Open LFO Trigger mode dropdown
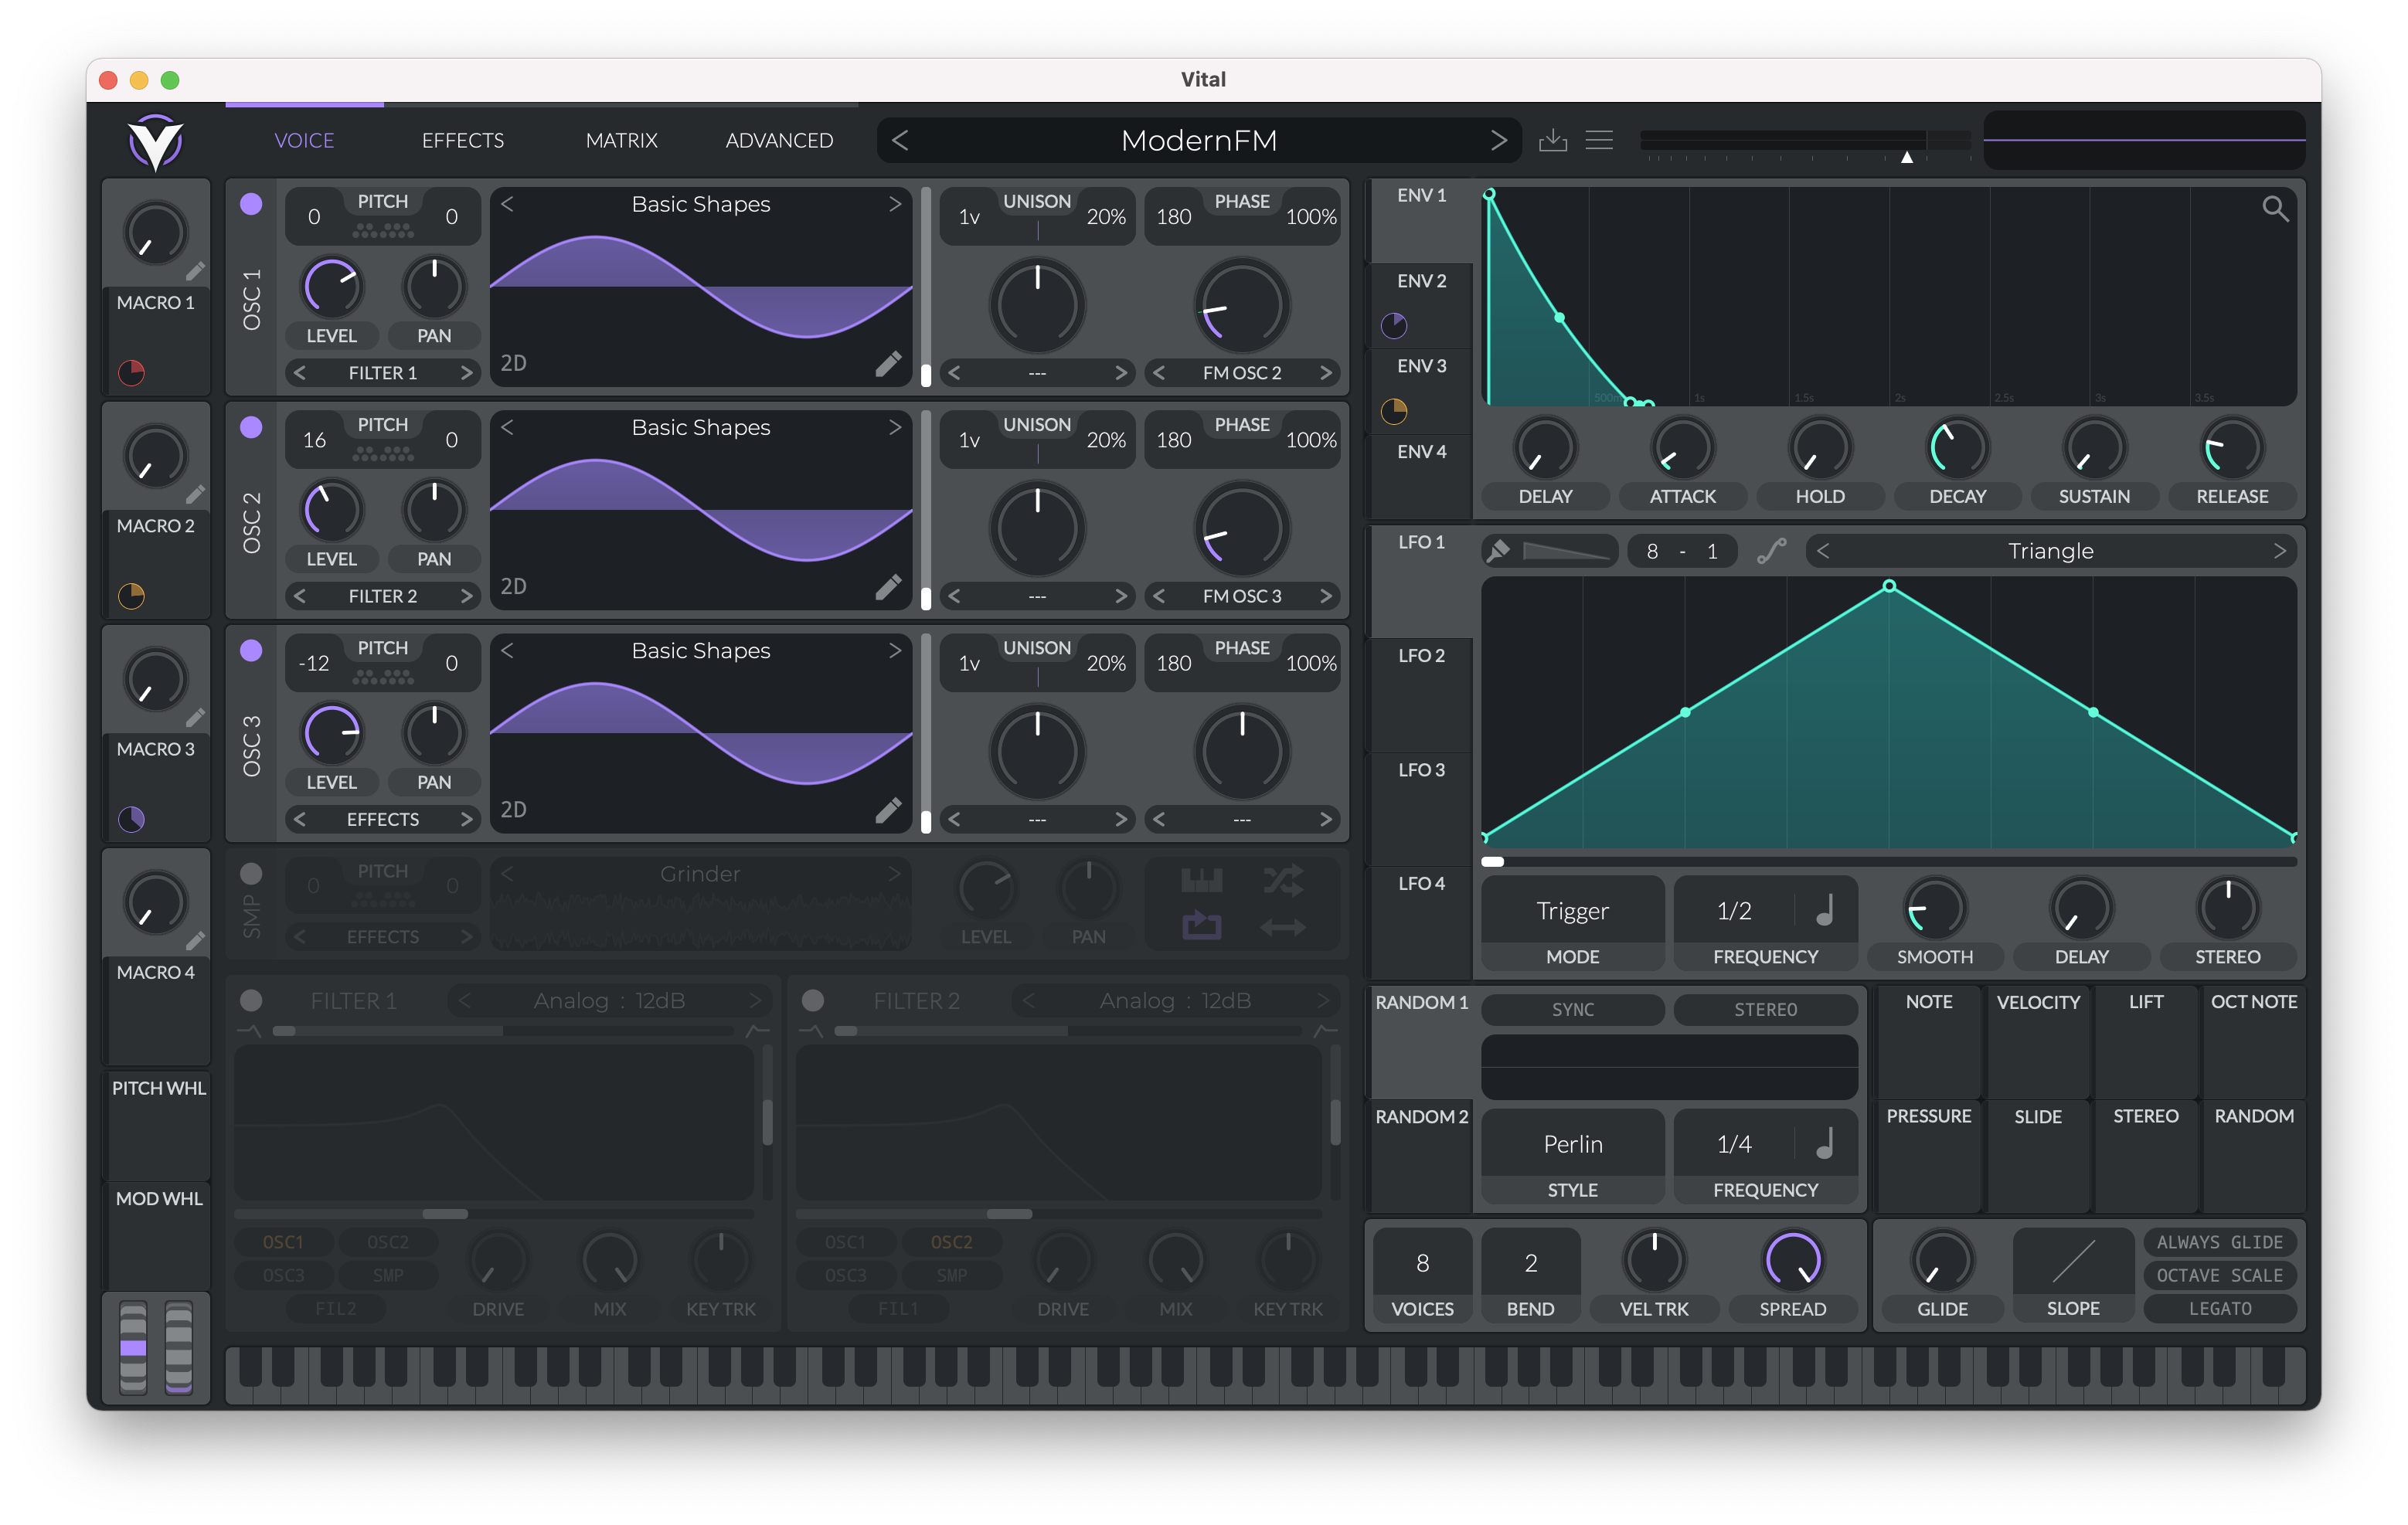The image size is (2408, 1525). click(1572, 910)
